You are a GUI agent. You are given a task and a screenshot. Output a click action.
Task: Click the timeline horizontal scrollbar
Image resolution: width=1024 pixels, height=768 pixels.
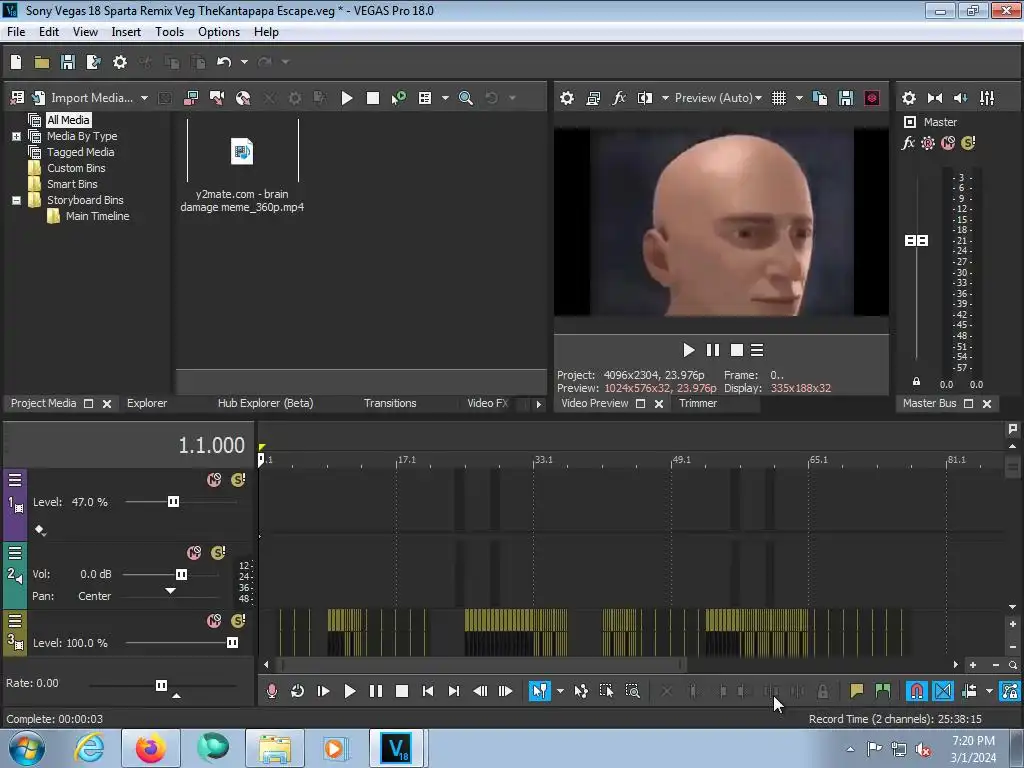483,665
